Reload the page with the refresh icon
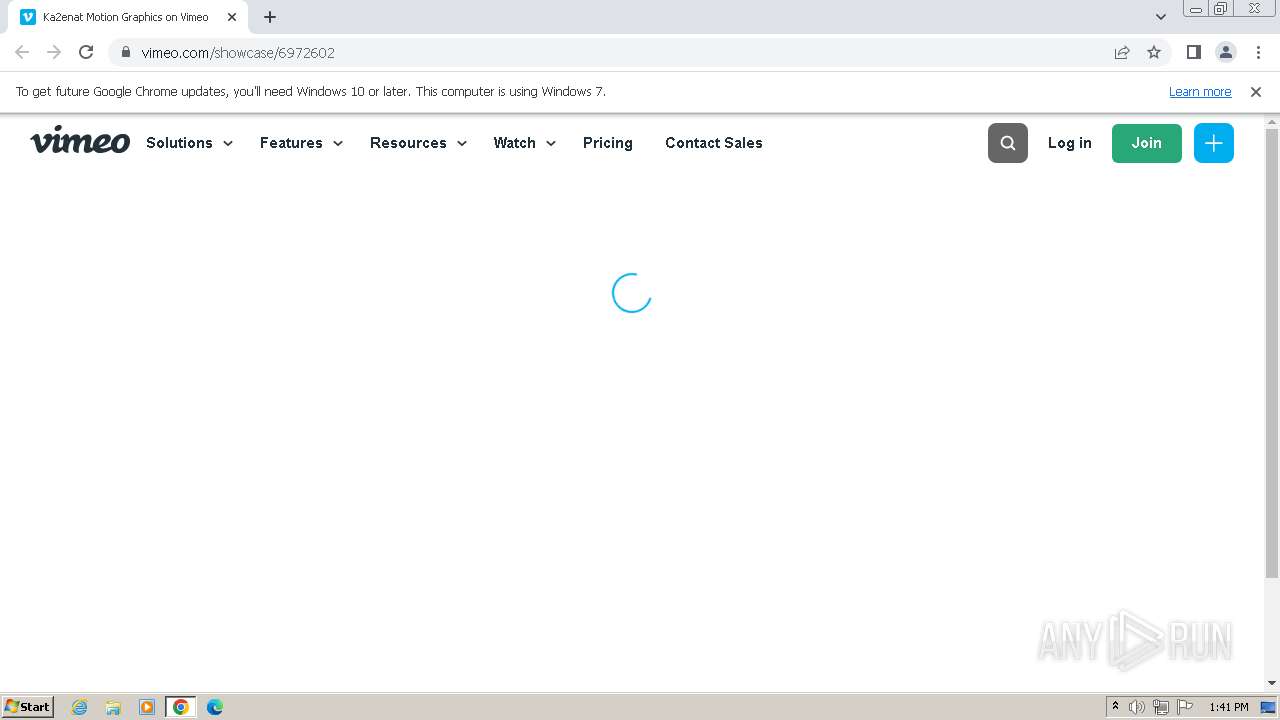 [86, 52]
